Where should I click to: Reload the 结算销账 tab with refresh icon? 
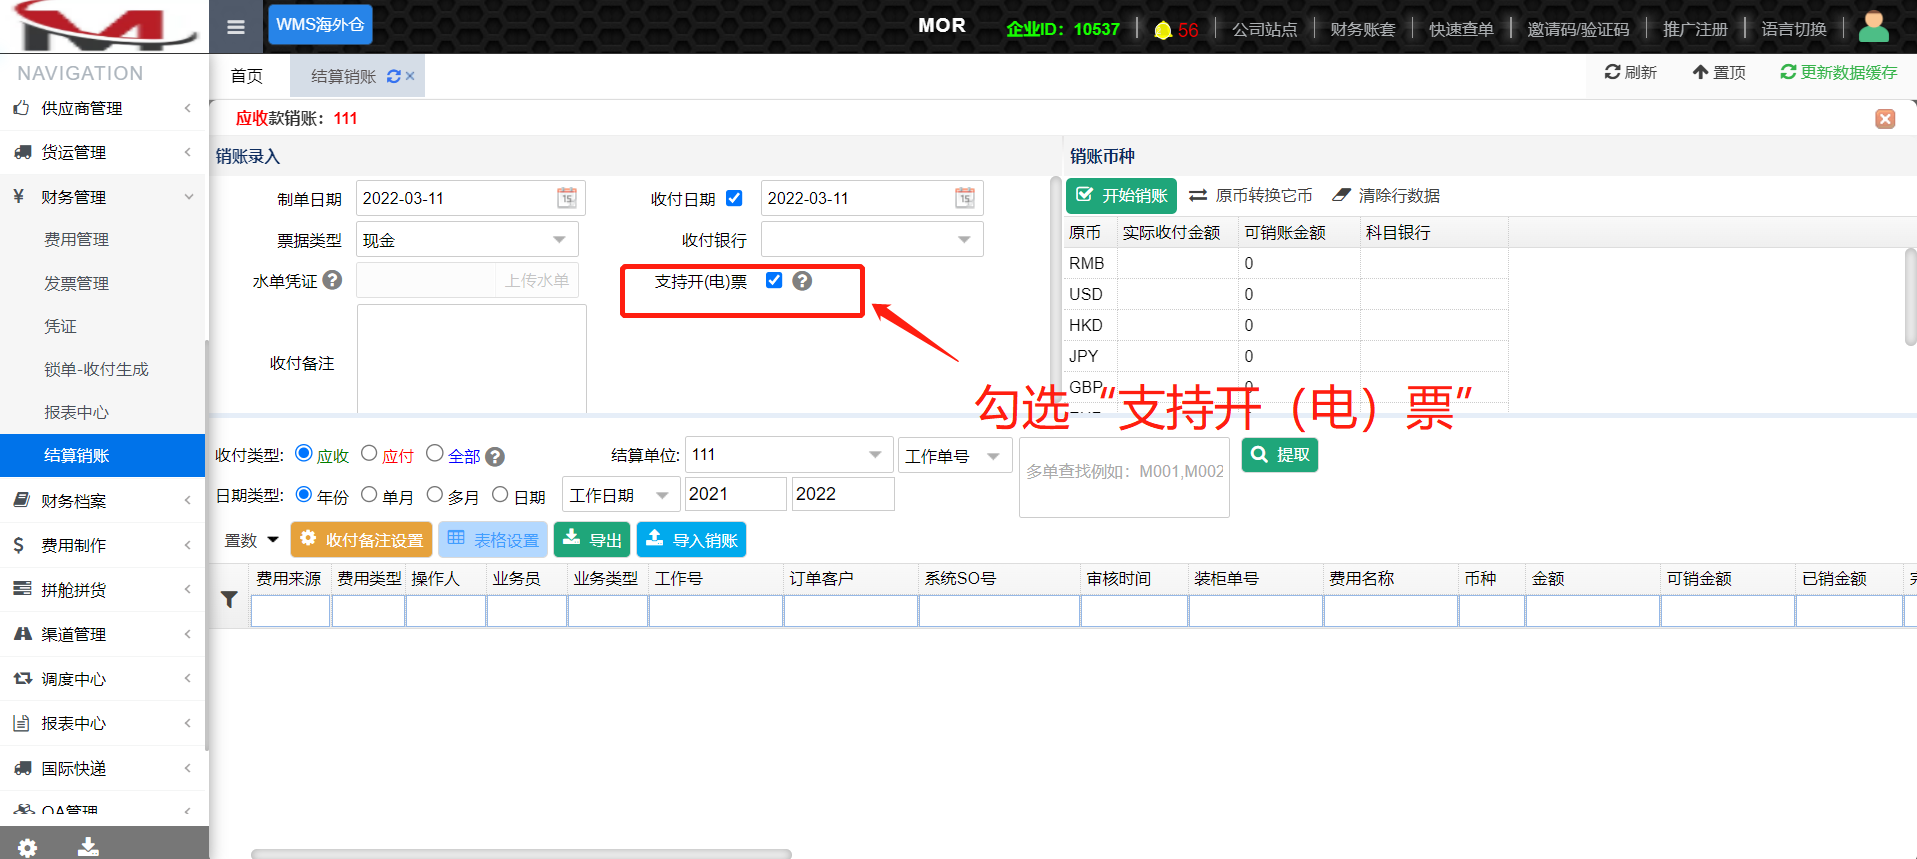tap(394, 77)
